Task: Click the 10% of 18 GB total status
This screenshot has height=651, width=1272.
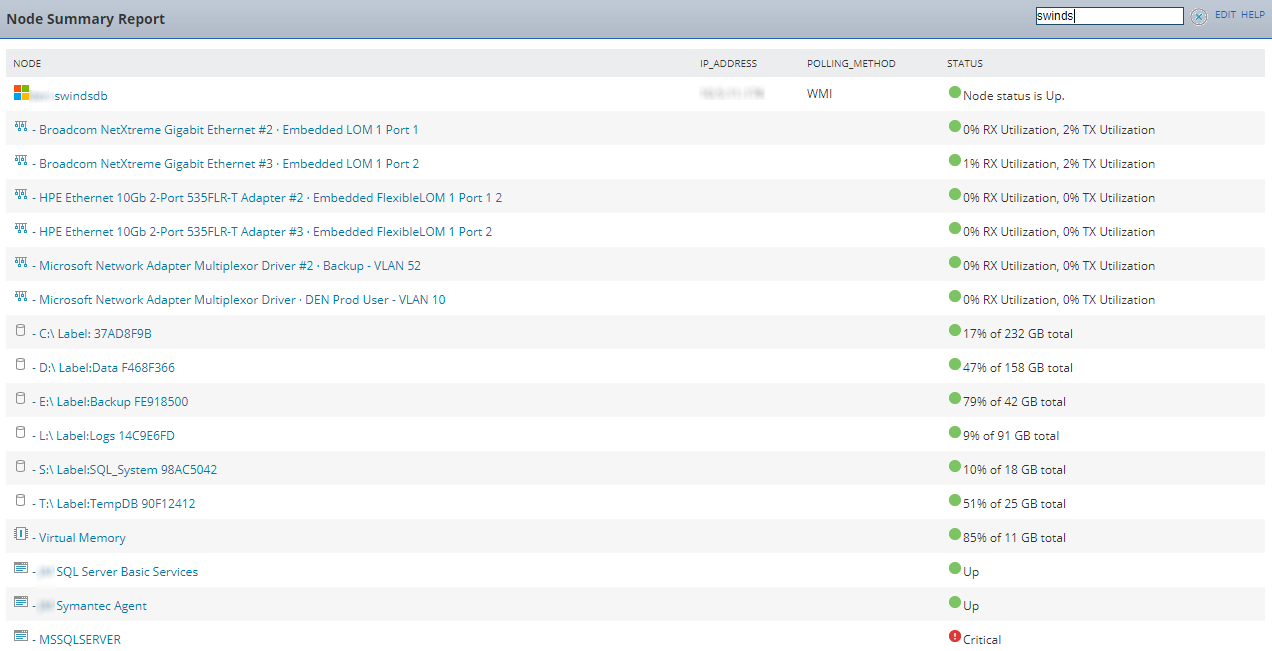Action: pos(1014,470)
